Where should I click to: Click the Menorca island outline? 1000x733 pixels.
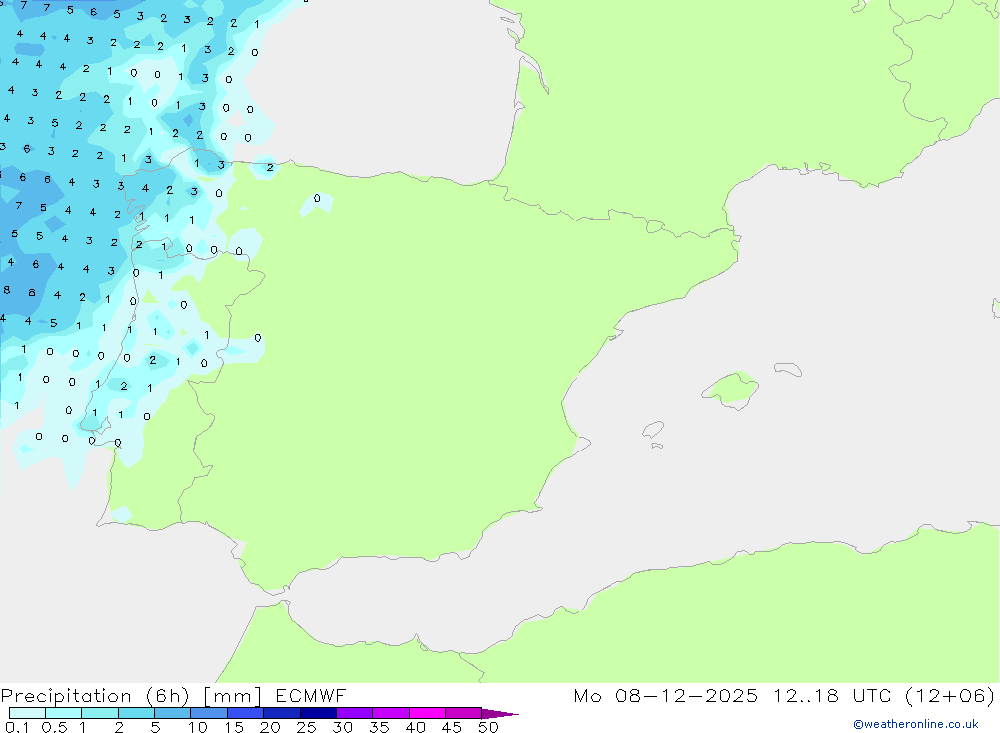(788, 369)
